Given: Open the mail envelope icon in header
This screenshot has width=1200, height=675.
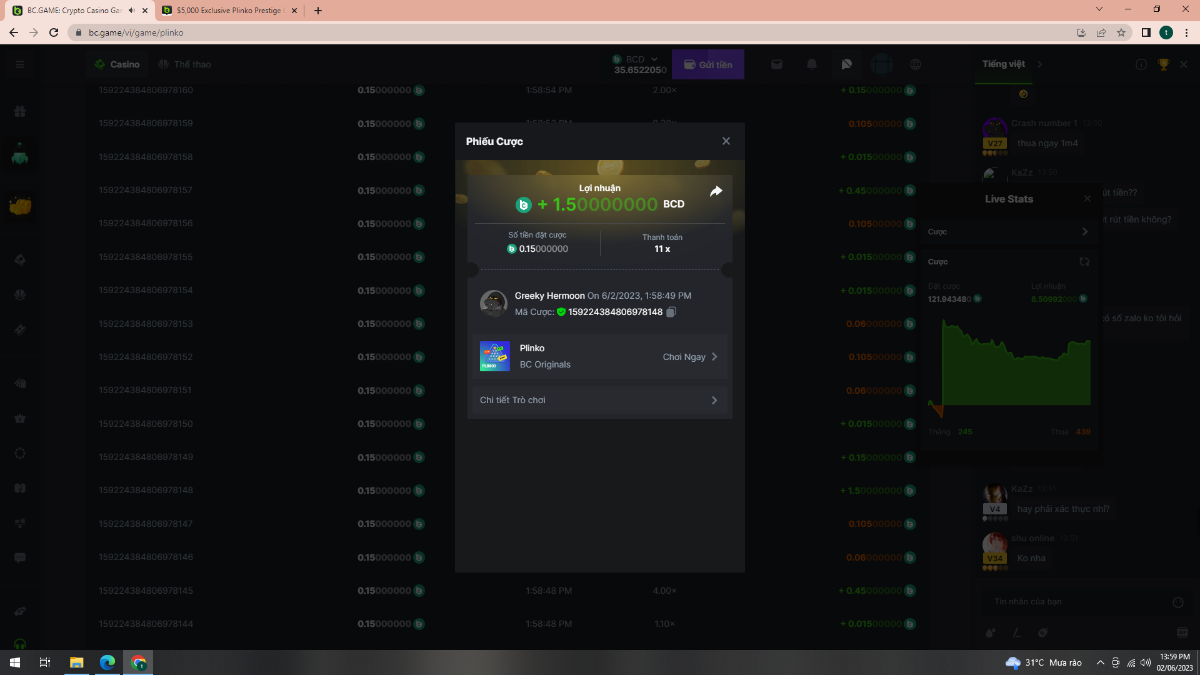Looking at the screenshot, I should (777, 64).
